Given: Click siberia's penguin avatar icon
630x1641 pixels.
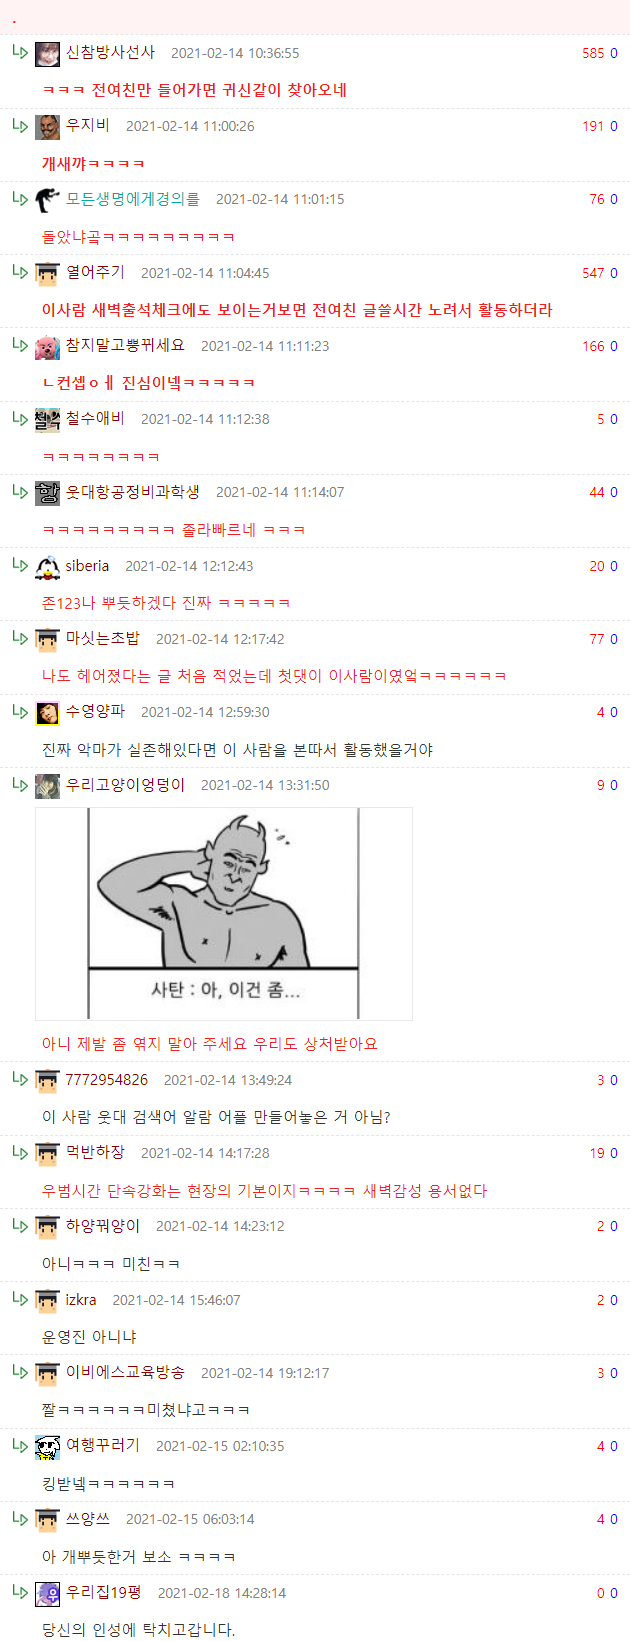Looking at the screenshot, I should 47,567.
